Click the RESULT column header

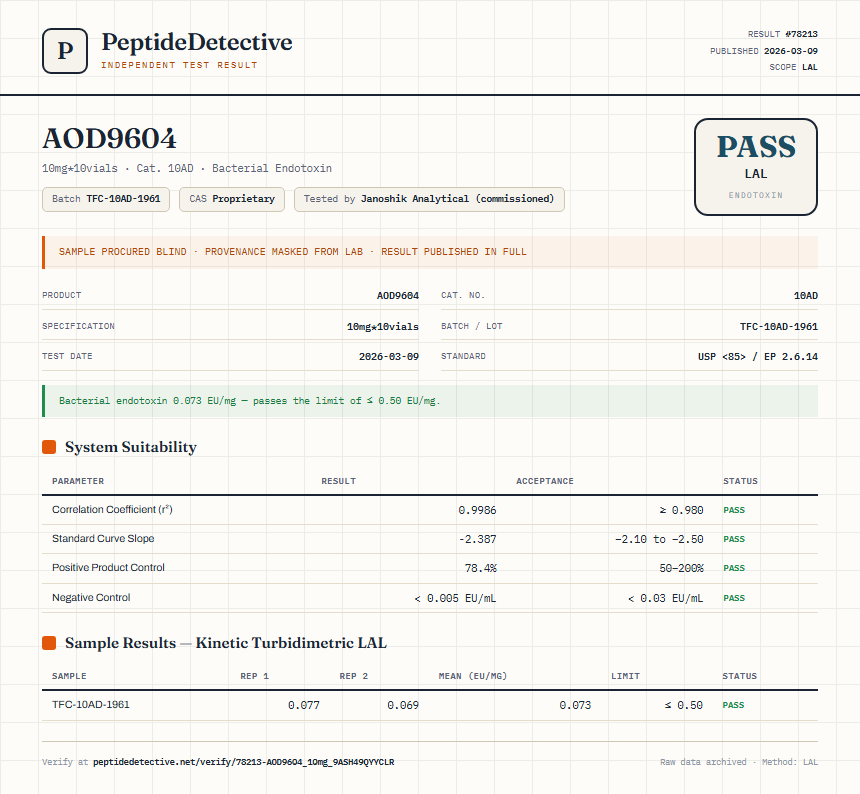[x=338, y=481]
